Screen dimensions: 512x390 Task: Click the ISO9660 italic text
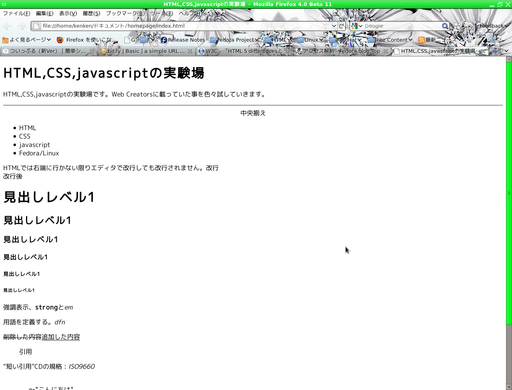coord(82,367)
